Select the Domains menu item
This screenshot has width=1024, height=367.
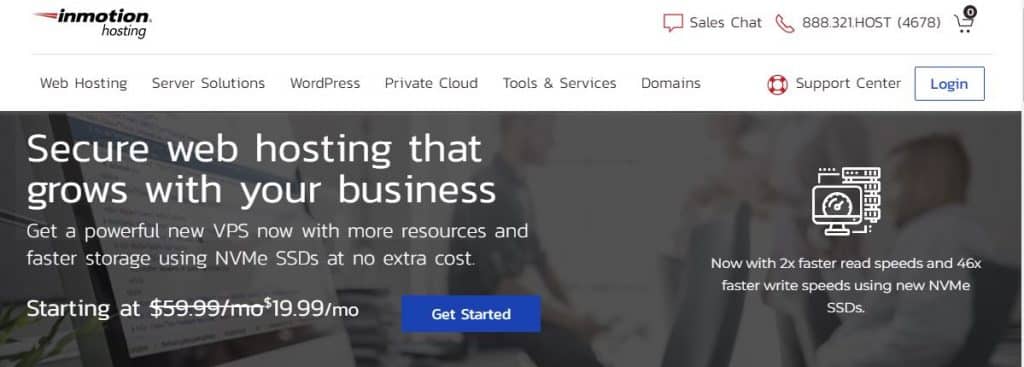click(671, 84)
